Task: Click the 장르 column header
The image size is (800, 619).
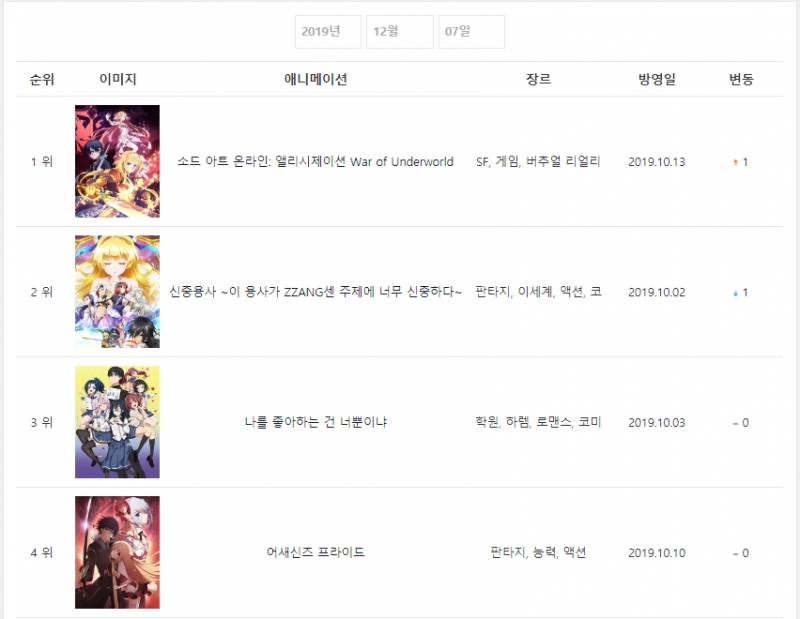Action: click(x=538, y=79)
